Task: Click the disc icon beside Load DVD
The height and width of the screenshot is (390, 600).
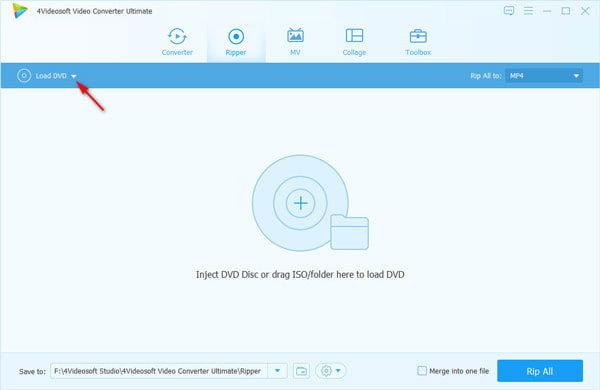Action: tap(24, 76)
